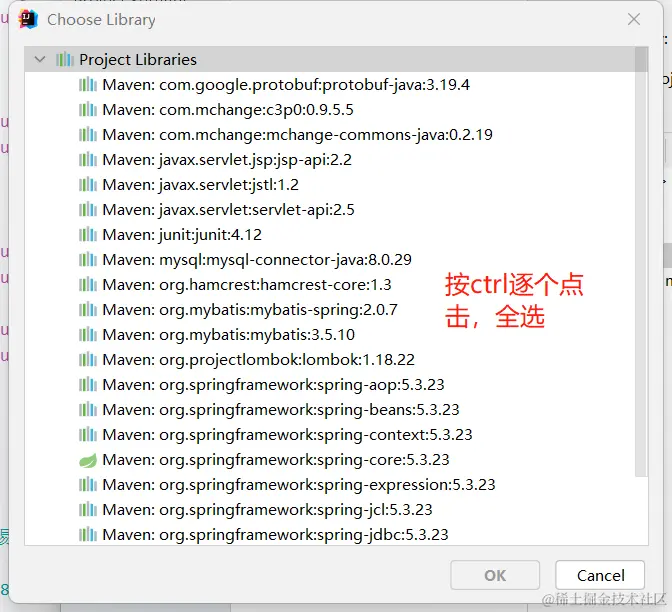Click library icon beside spring-jdbc:5.3.23

pos(88,534)
